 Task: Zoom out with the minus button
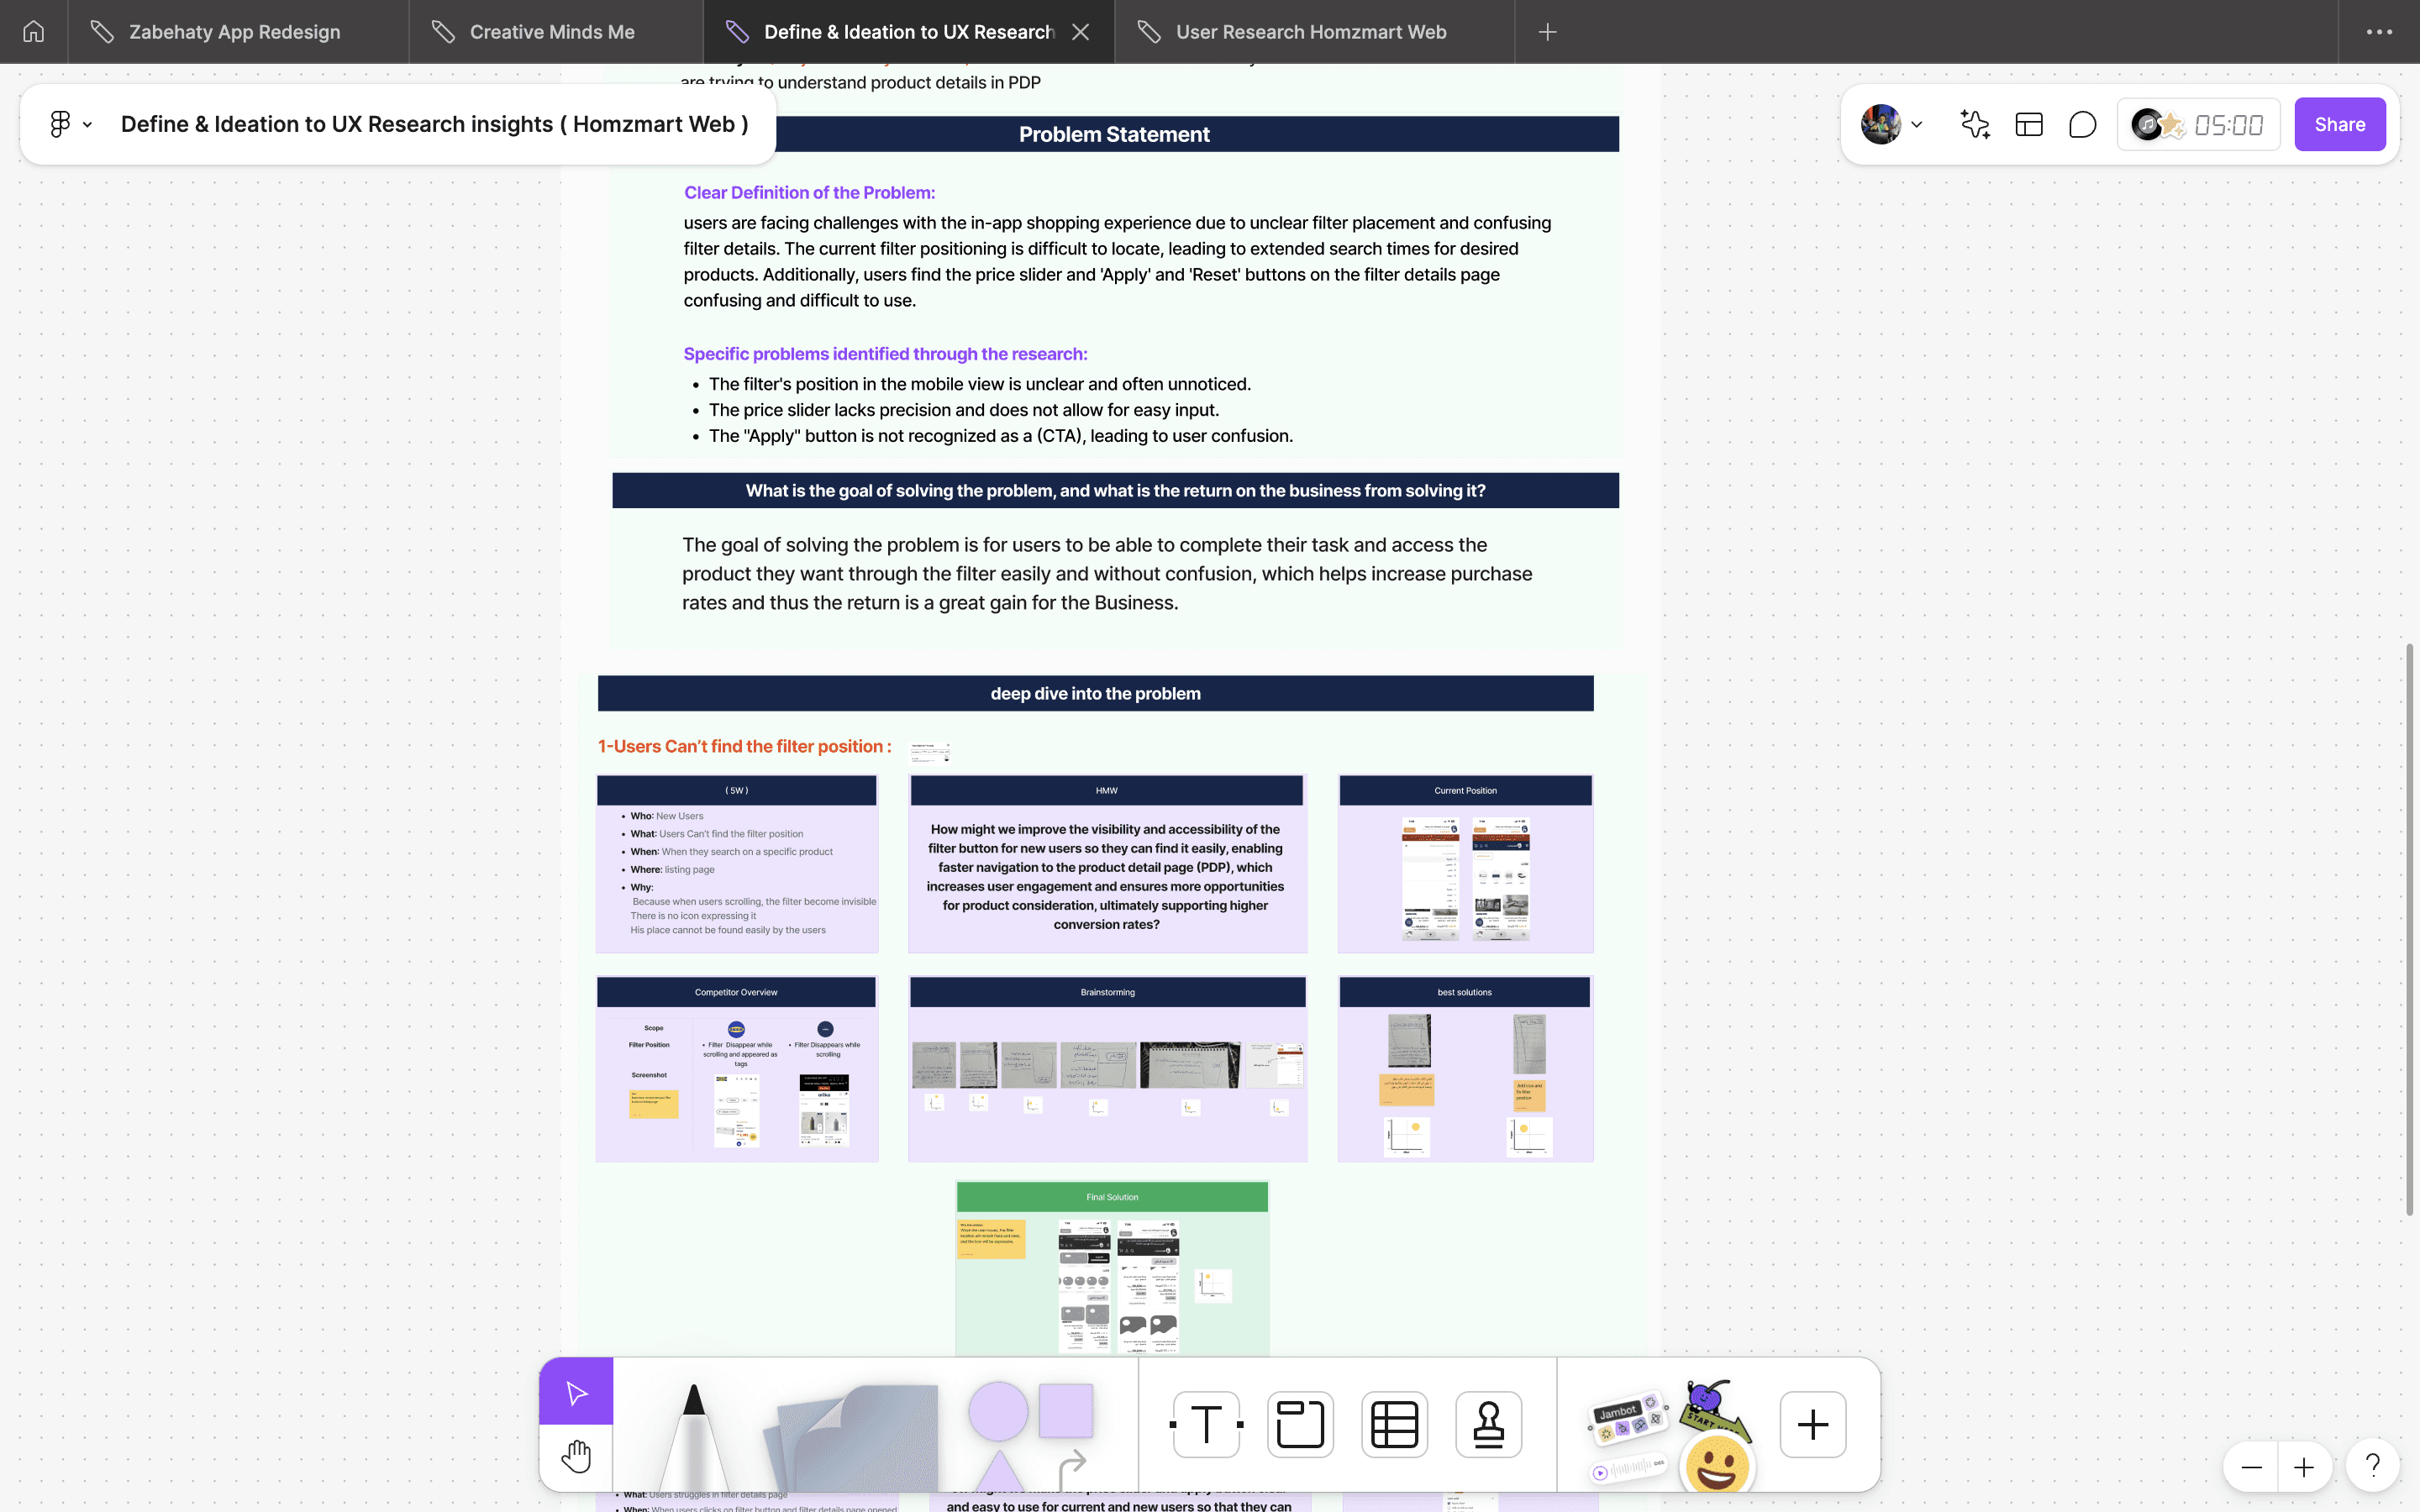click(2251, 1467)
